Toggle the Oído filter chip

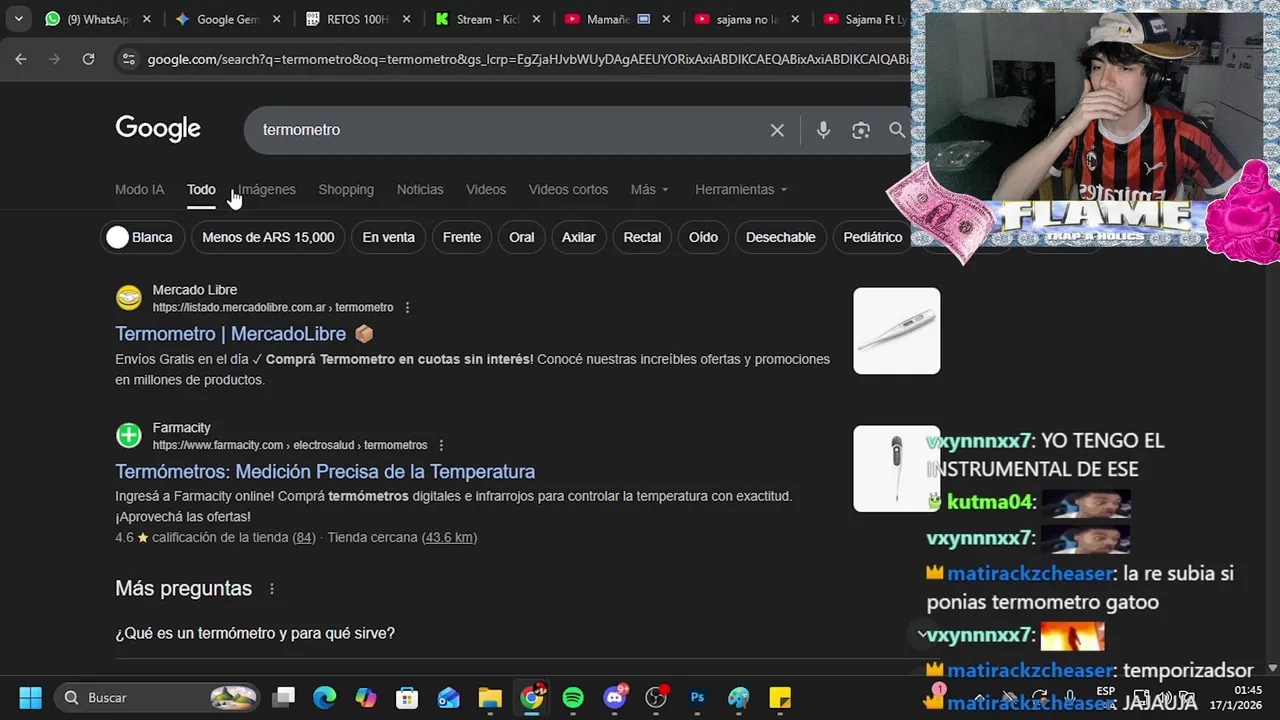pos(703,237)
